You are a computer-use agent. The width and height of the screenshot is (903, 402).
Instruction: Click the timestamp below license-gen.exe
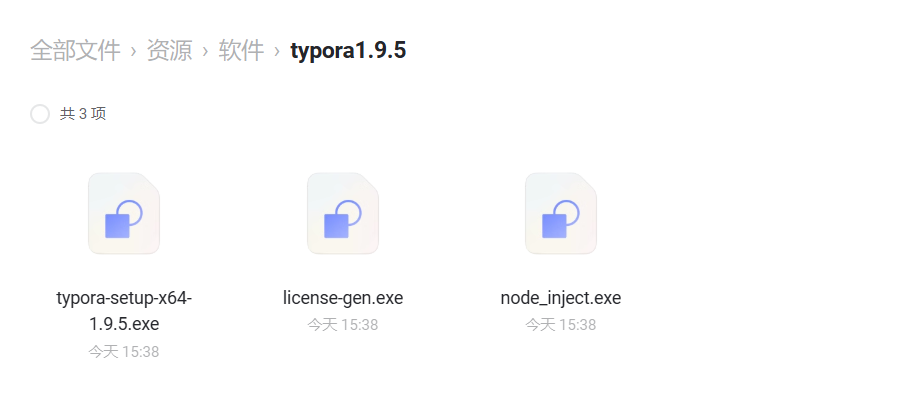pyautogui.click(x=343, y=324)
